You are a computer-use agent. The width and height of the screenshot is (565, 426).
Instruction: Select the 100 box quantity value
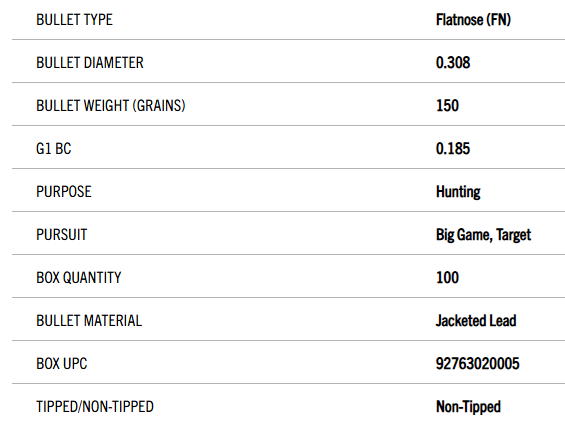tap(447, 278)
